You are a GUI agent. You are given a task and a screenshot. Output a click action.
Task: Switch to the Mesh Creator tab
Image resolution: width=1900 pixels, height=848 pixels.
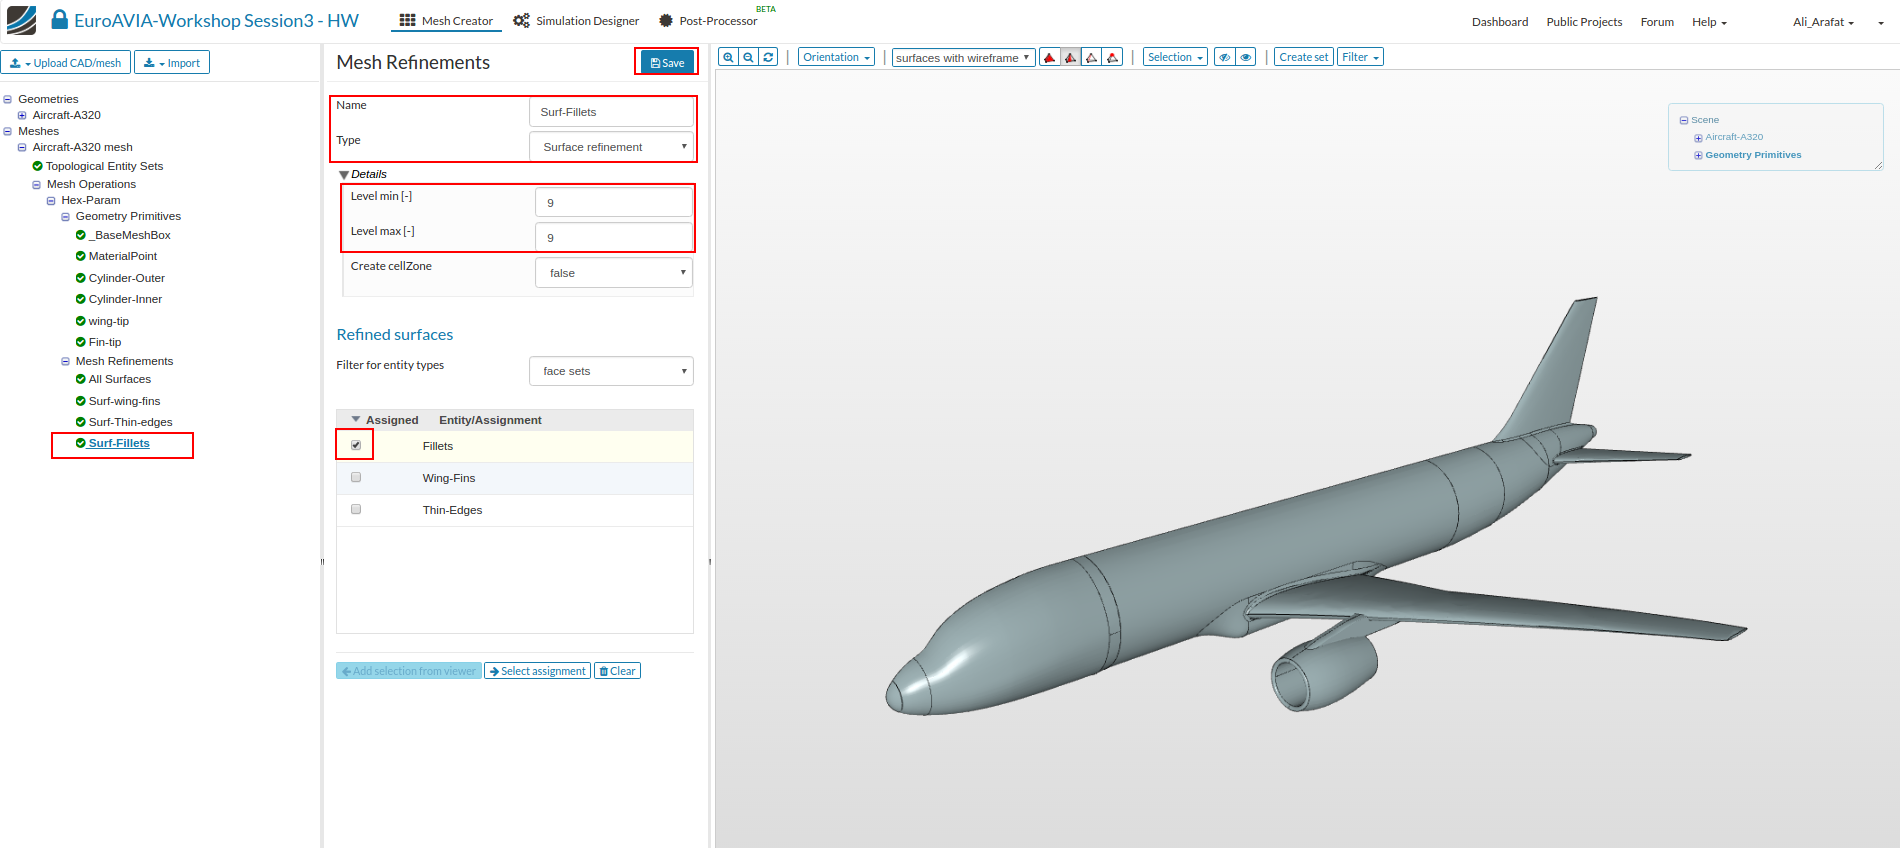pos(446,21)
